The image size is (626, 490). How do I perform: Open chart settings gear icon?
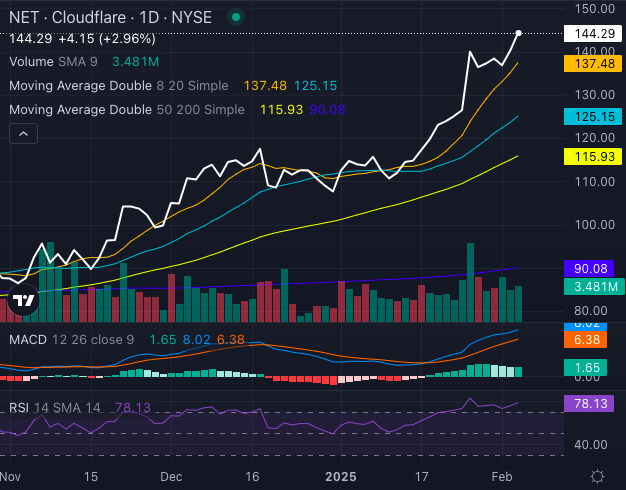(597, 476)
